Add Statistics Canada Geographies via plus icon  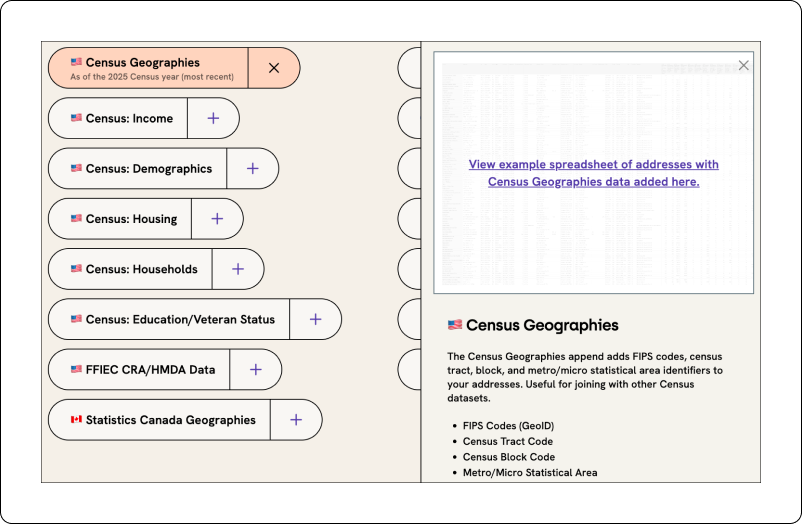(296, 420)
